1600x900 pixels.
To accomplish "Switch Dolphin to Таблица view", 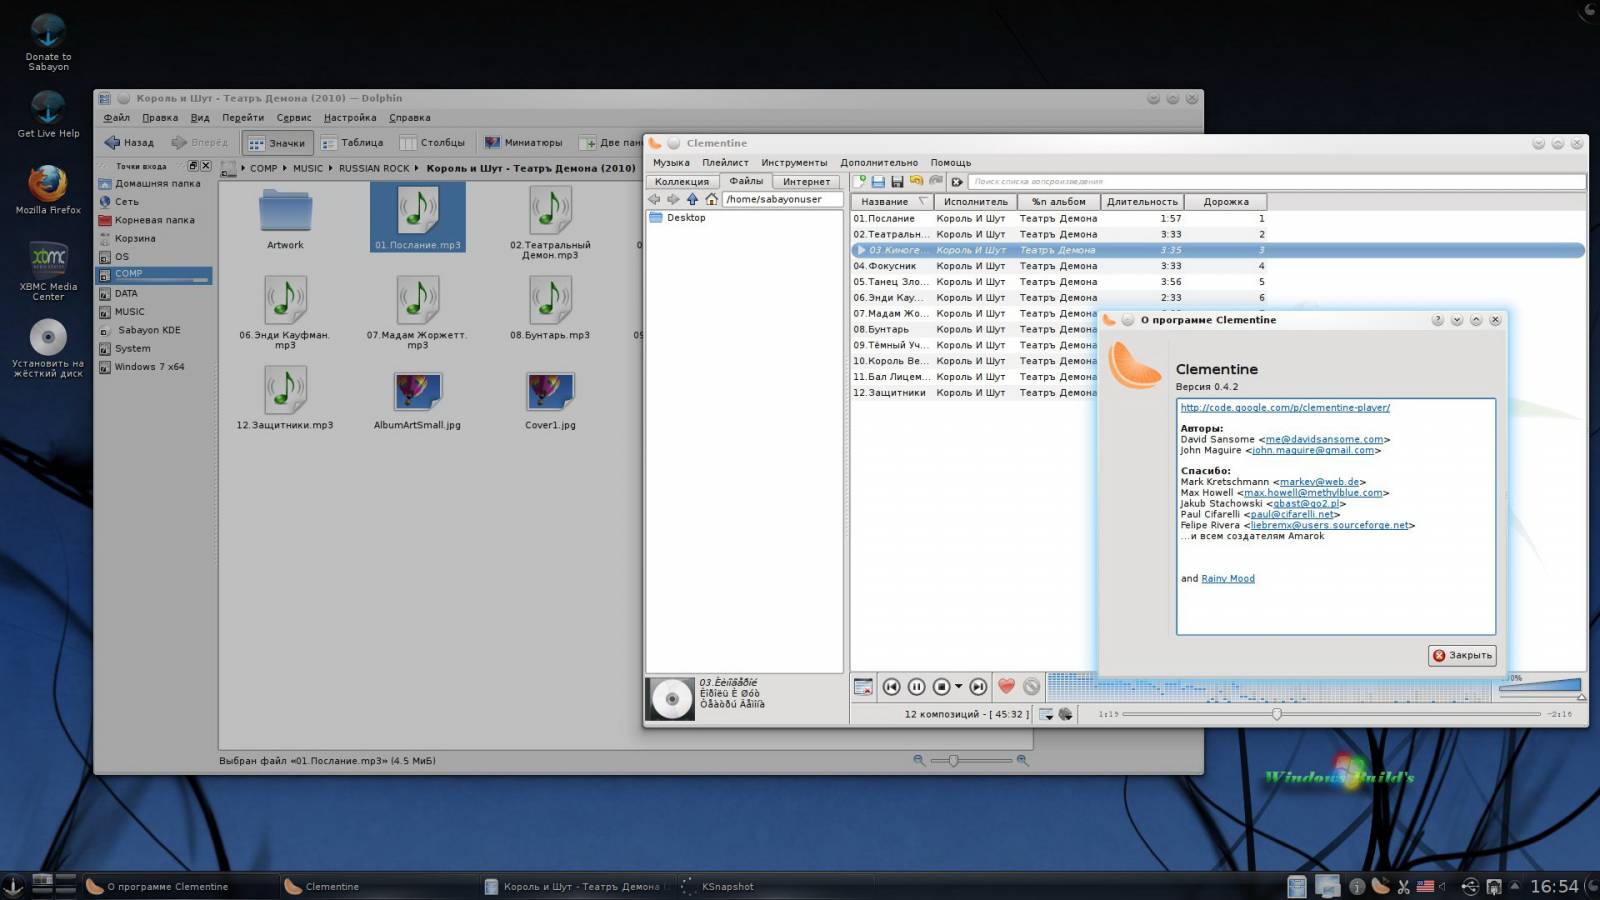I will pos(352,142).
